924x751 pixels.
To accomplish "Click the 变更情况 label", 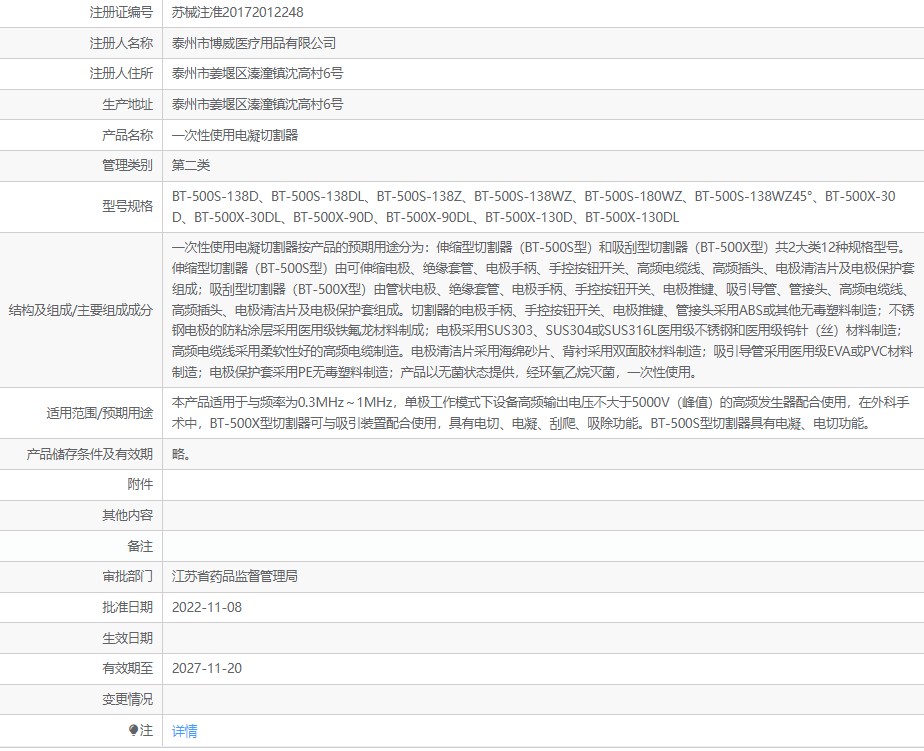I will pyautogui.click(x=128, y=699).
